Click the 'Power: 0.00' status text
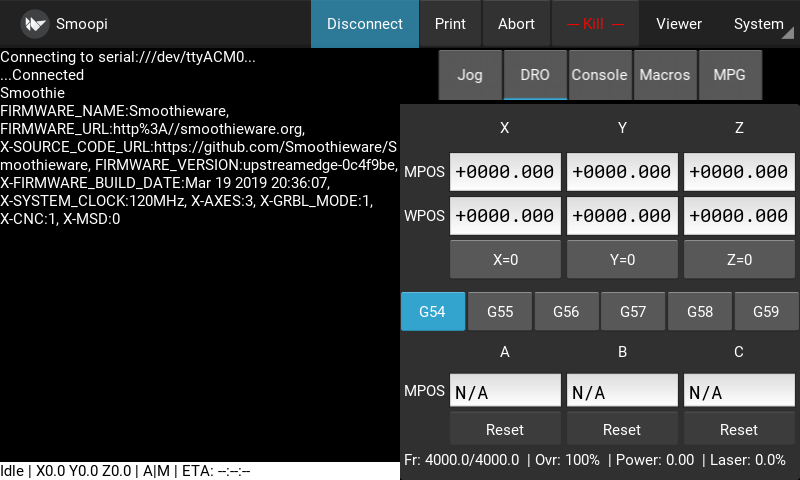The image size is (800, 480). point(655,460)
